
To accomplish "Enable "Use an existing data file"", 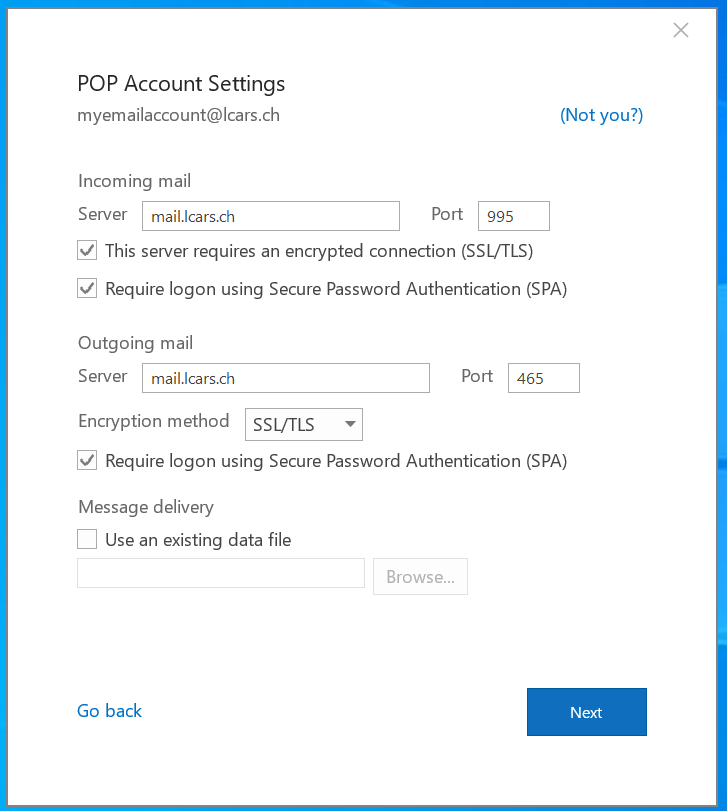I will [88, 540].
